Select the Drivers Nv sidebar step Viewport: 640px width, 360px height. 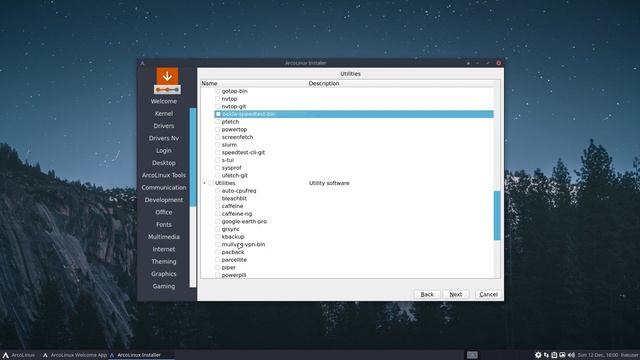(x=164, y=138)
